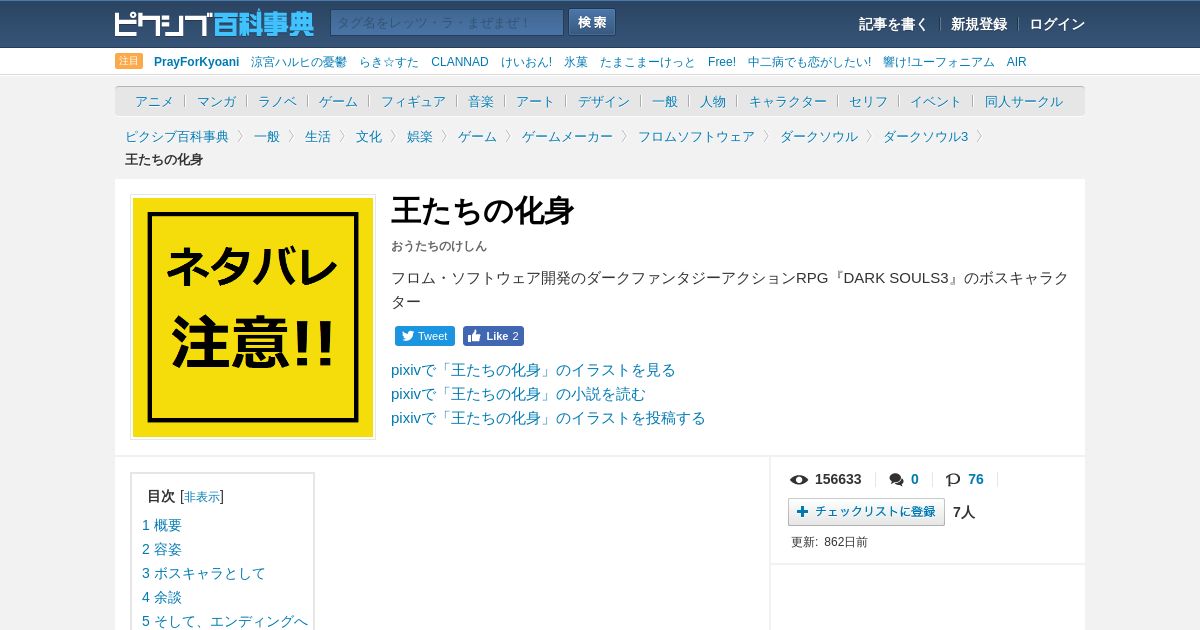Post a pixiv illustration for 王たちの化身

tap(548, 418)
